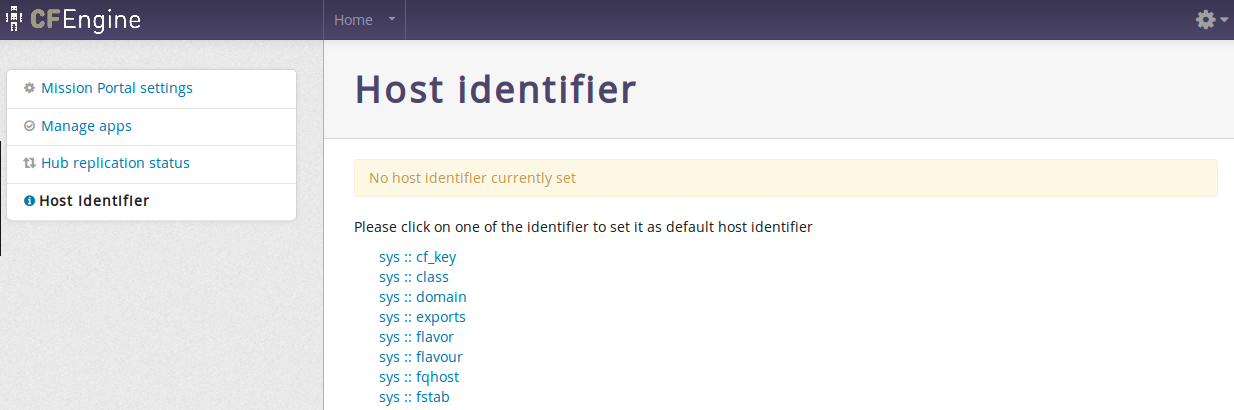Set sys :: fqhost as default identifier
Screen dimensions: 1234x410
(419, 377)
